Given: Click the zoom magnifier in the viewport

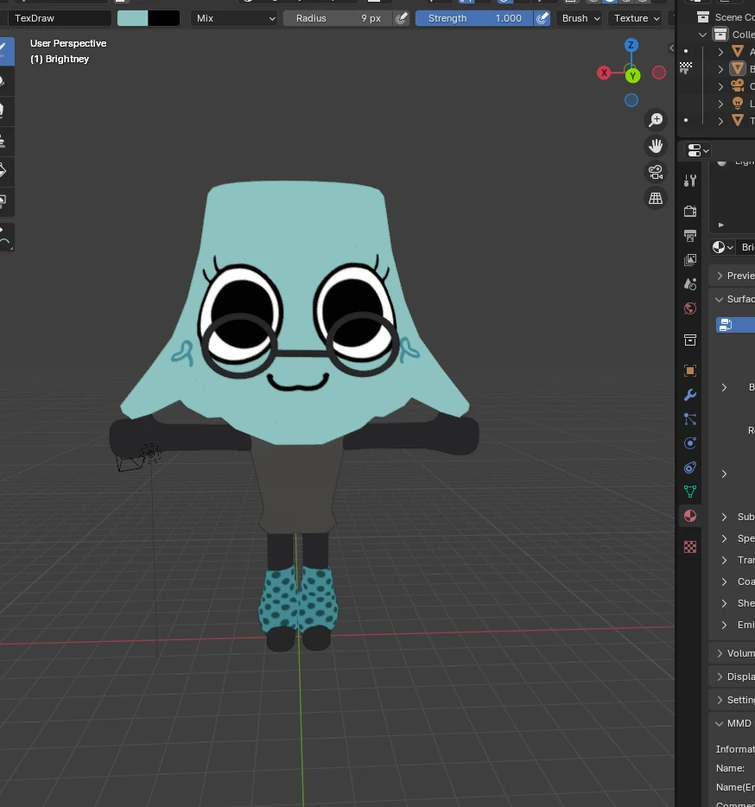Looking at the screenshot, I should pyautogui.click(x=656, y=120).
